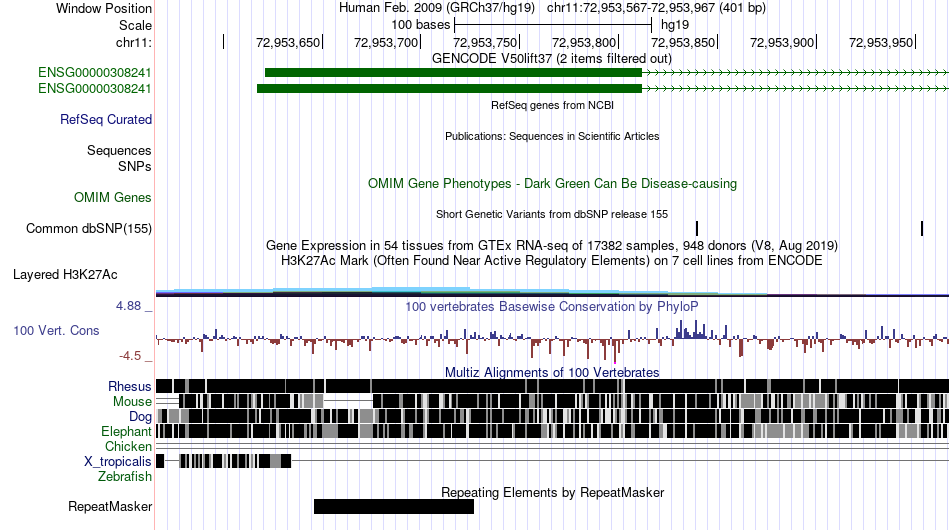Click the 72,953,750 ruler coordinate
The height and width of the screenshot is (530, 950).
[x=485, y=42]
